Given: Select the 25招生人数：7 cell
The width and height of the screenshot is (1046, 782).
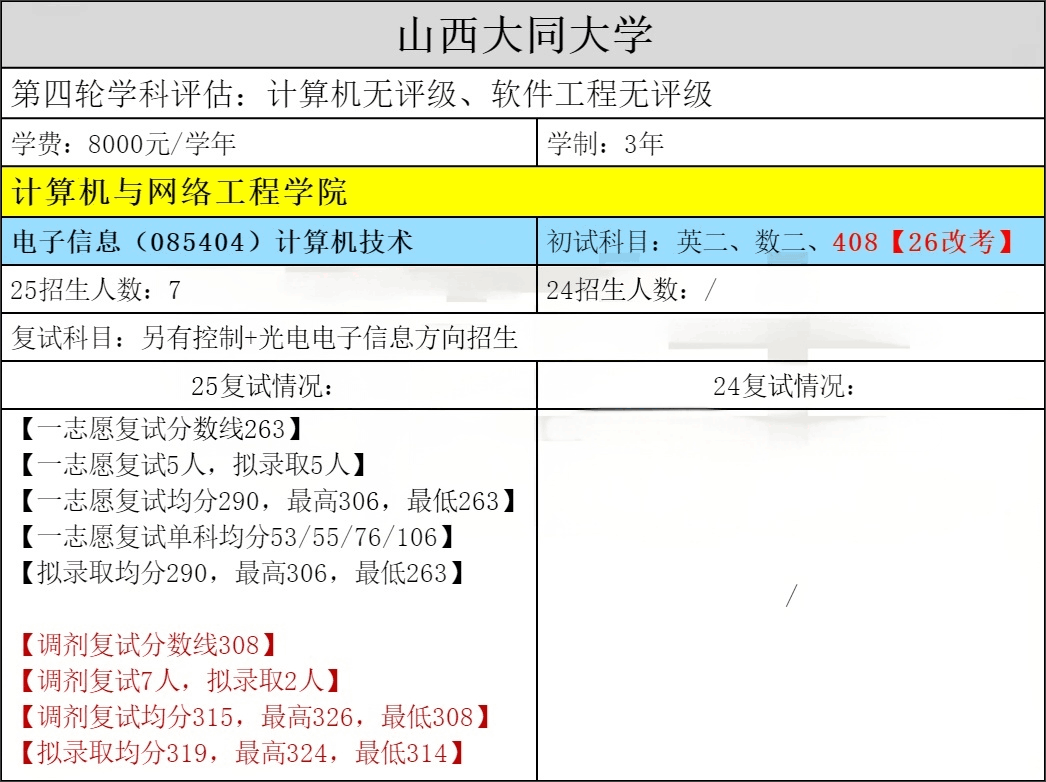Looking at the screenshot, I should click(96, 290).
